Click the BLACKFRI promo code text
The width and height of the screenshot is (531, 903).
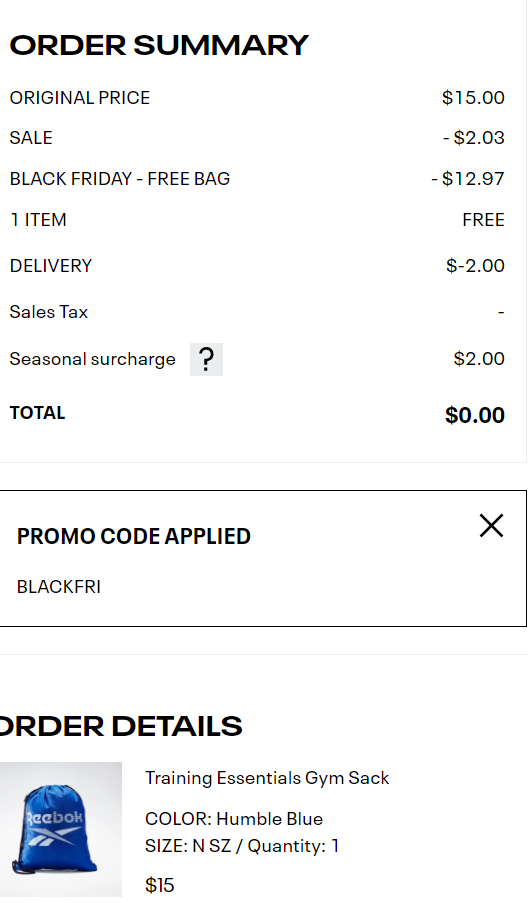coord(59,587)
